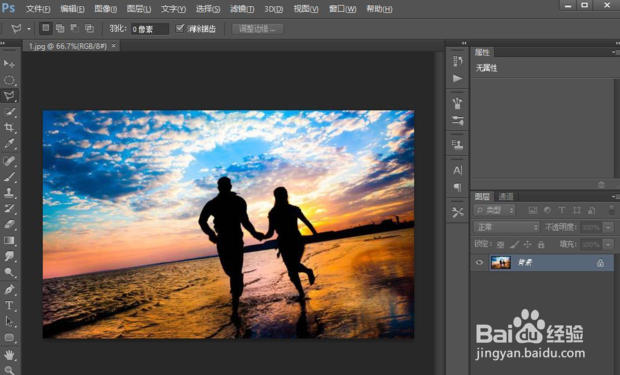620x375 pixels.
Task: Open the lasso tool preset picker arrow
Action: [29, 28]
